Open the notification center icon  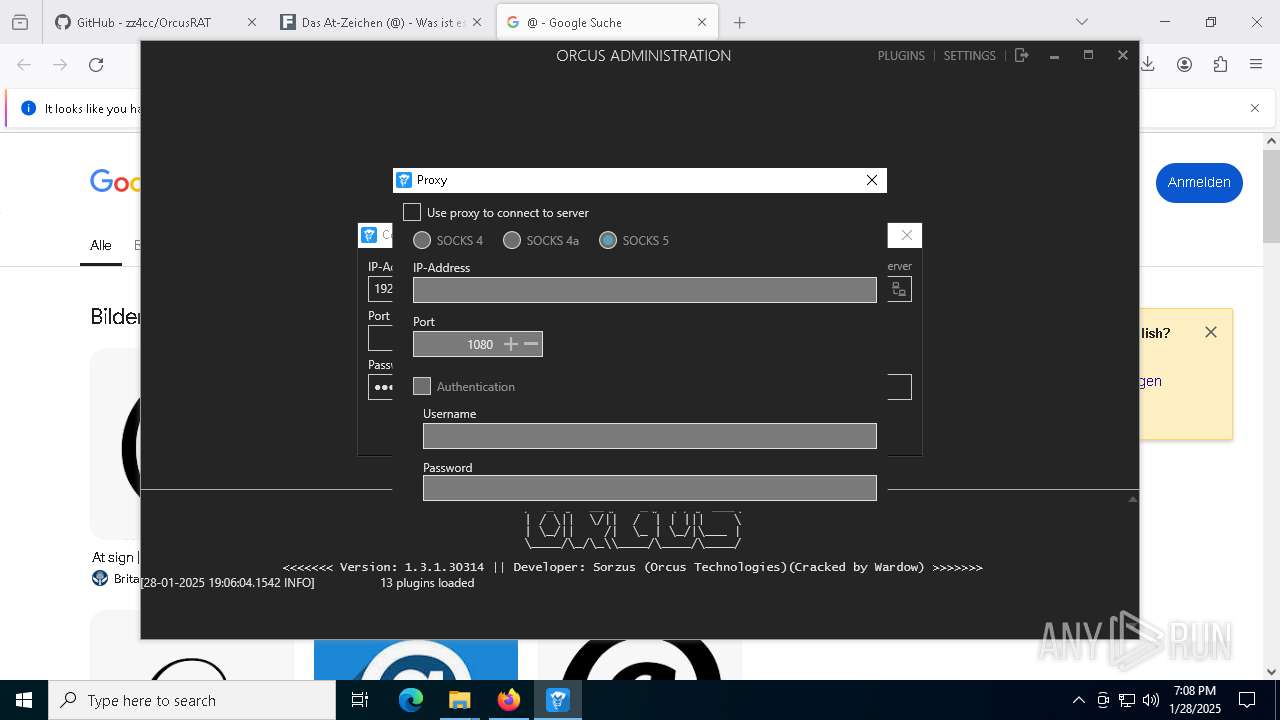pos(1247,700)
